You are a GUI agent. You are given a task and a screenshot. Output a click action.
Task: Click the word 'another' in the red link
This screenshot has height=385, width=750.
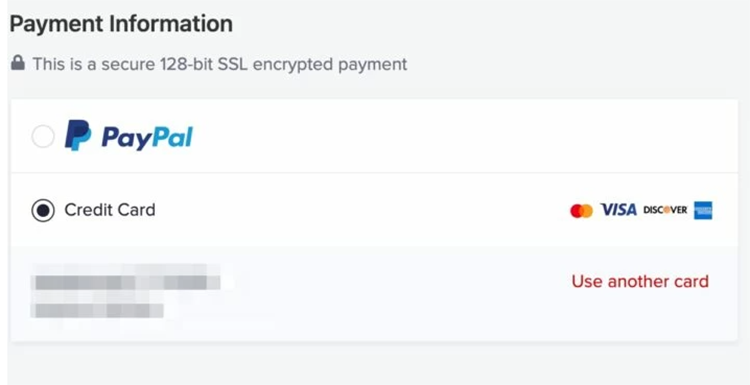[639, 281]
